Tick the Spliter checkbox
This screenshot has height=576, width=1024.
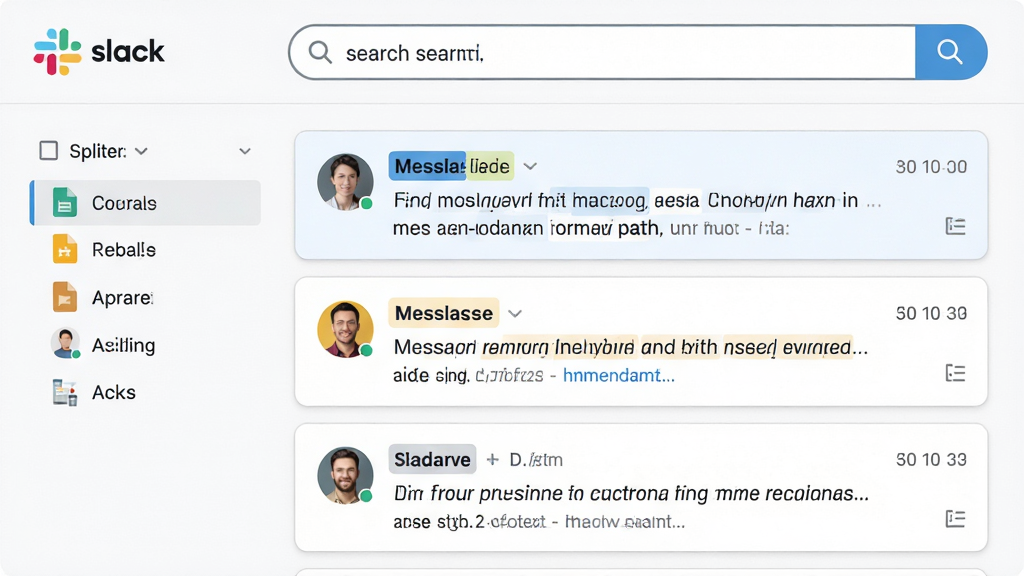click(48, 151)
